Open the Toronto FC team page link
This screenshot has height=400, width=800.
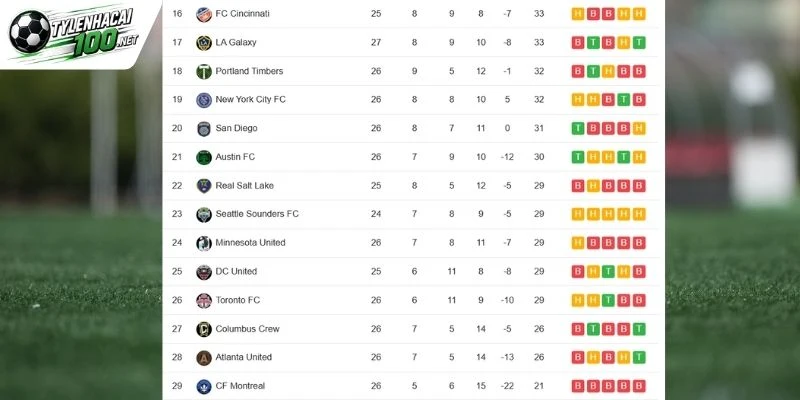(238, 300)
